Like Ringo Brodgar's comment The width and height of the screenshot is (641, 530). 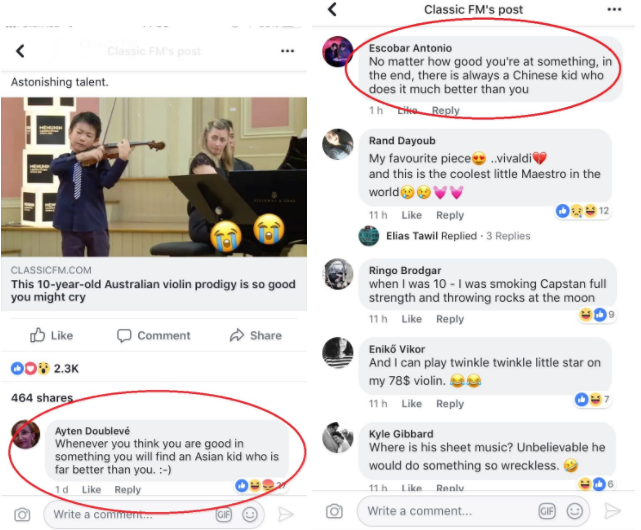pyautogui.click(x=411, y=319)
